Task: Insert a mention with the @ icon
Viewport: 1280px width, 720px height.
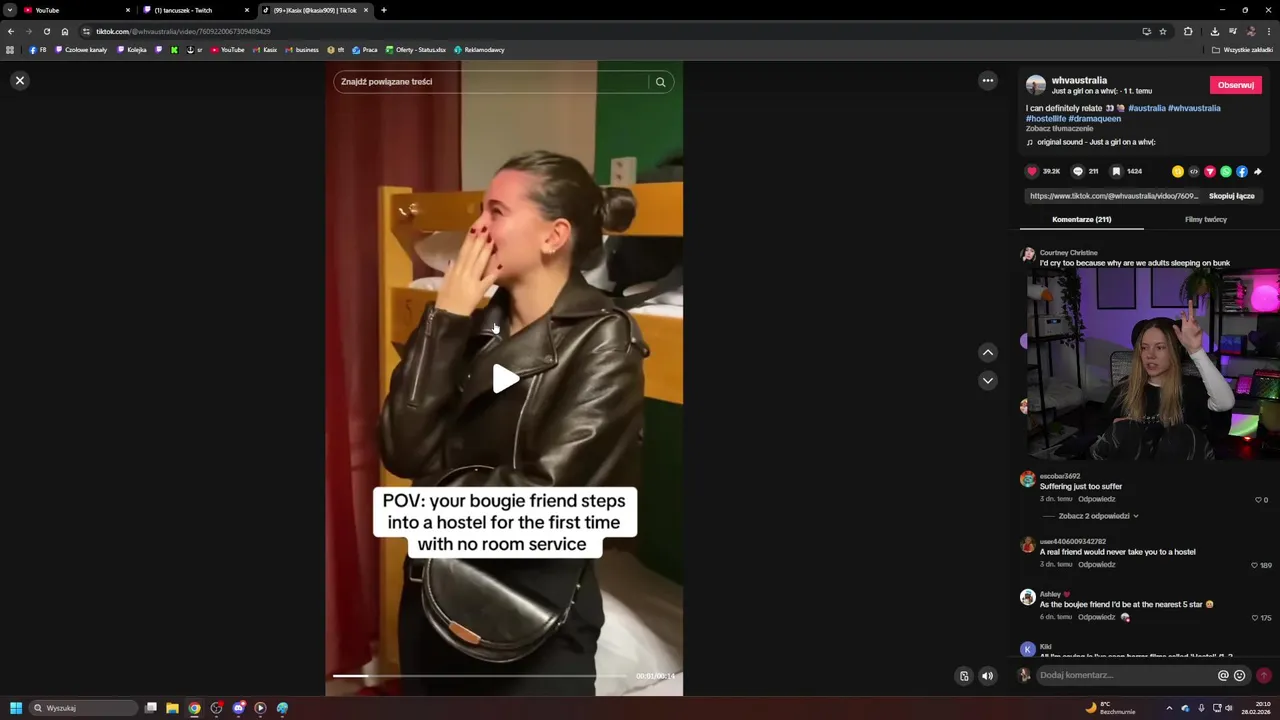Action: (x=1223, y=676)
